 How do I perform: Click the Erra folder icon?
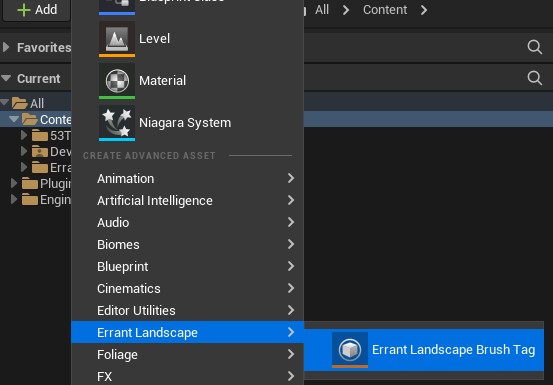pos(40,167)
